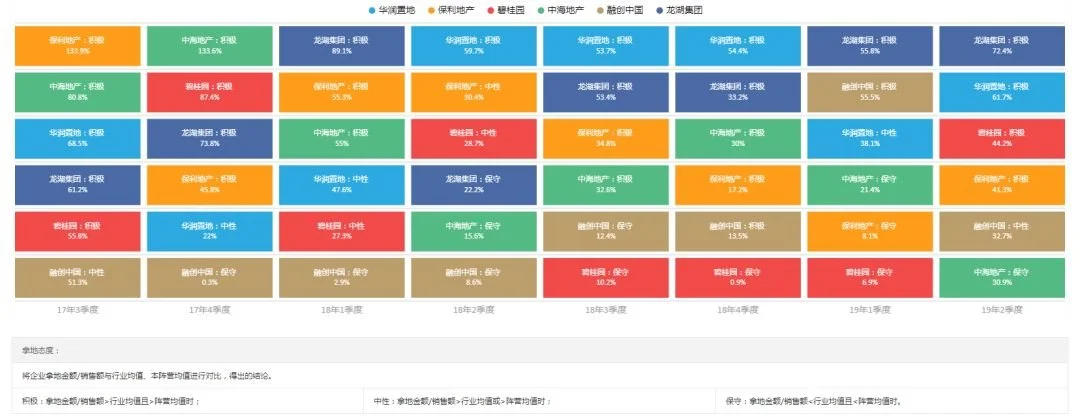
Task: Click the 融创中国 13.5% cell
Action: point(738,232)
